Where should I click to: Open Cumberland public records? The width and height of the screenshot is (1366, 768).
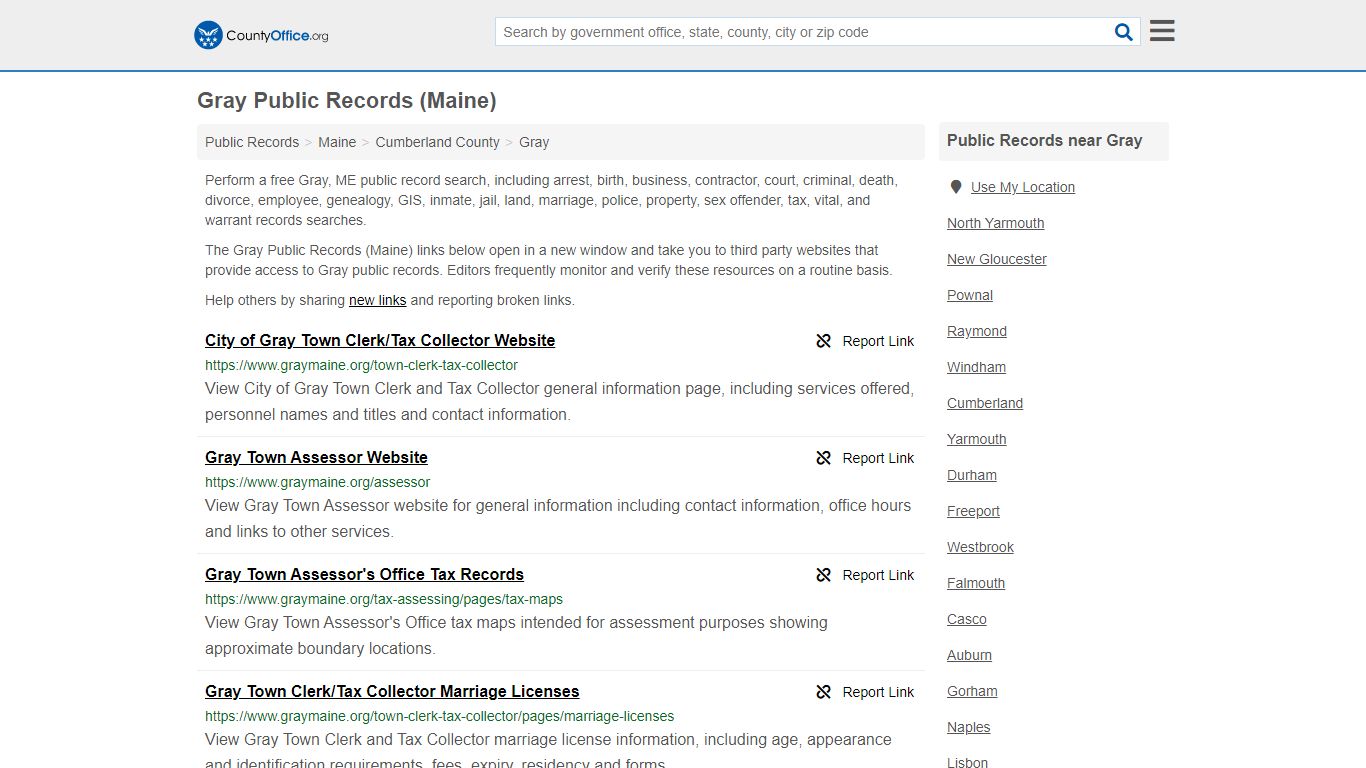coord(985,403)
